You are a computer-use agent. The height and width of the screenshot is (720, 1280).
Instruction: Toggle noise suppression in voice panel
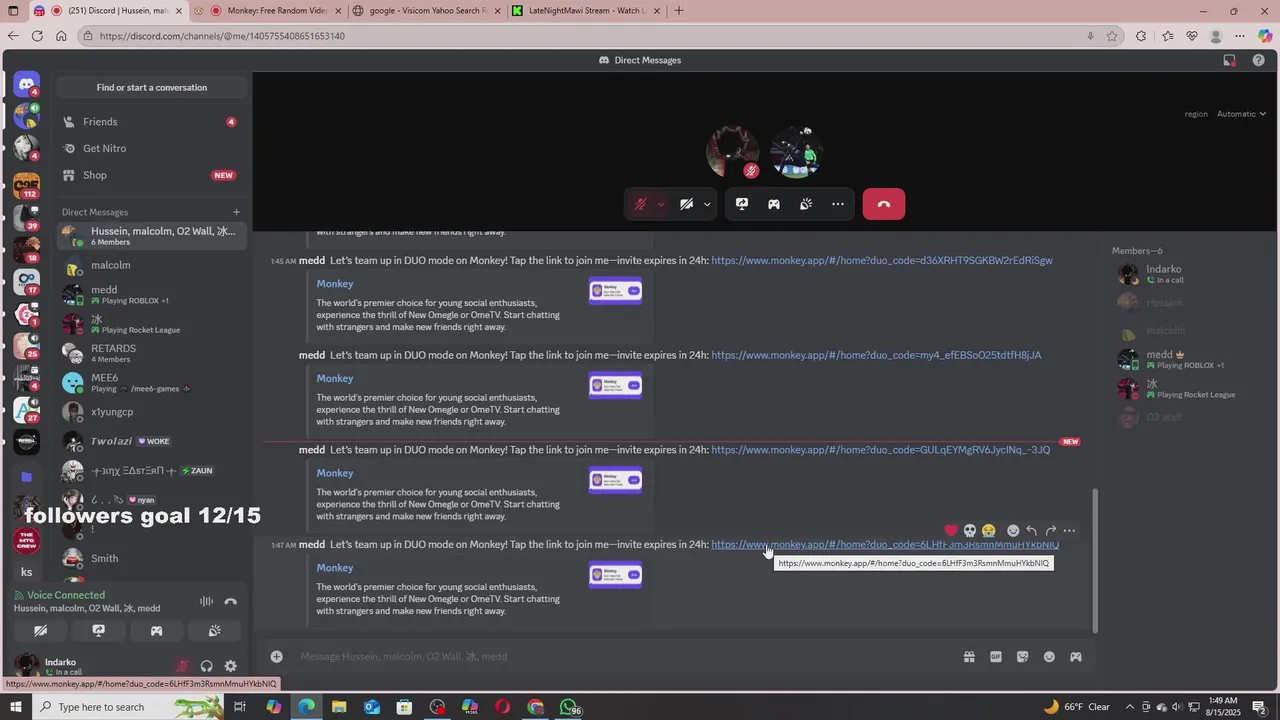coord(206,601)
